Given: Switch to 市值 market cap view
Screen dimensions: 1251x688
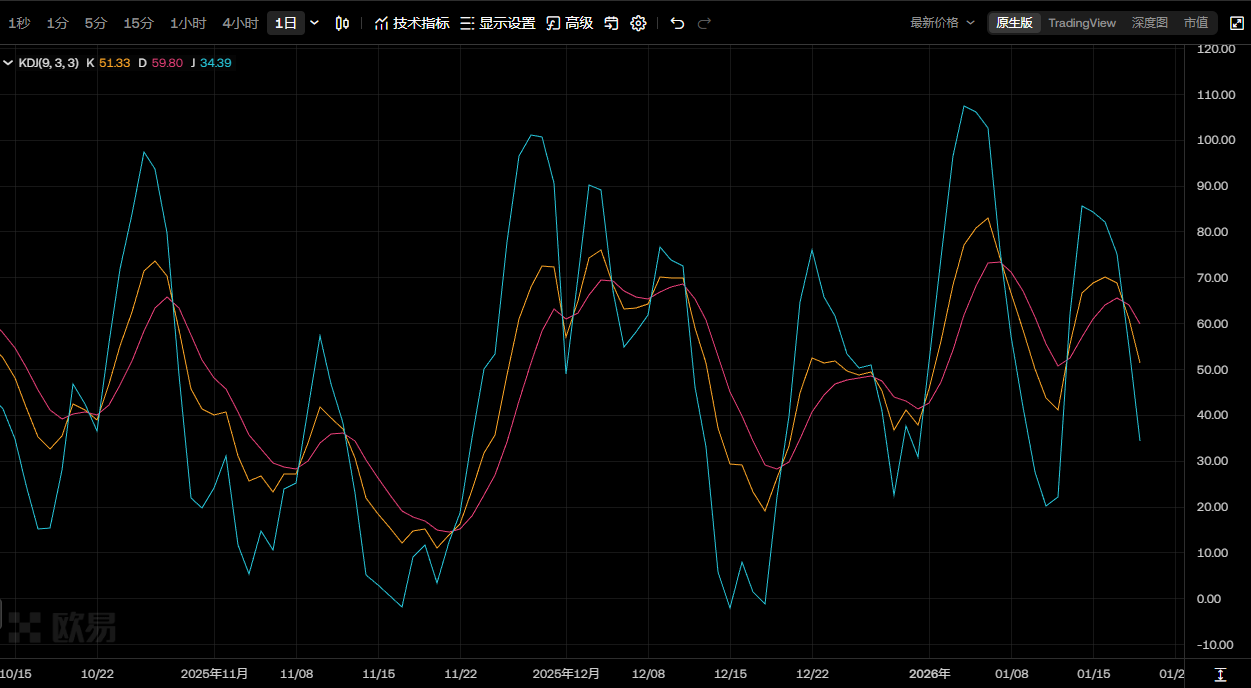Looking at the screenshot, I should click(1195, 23).
